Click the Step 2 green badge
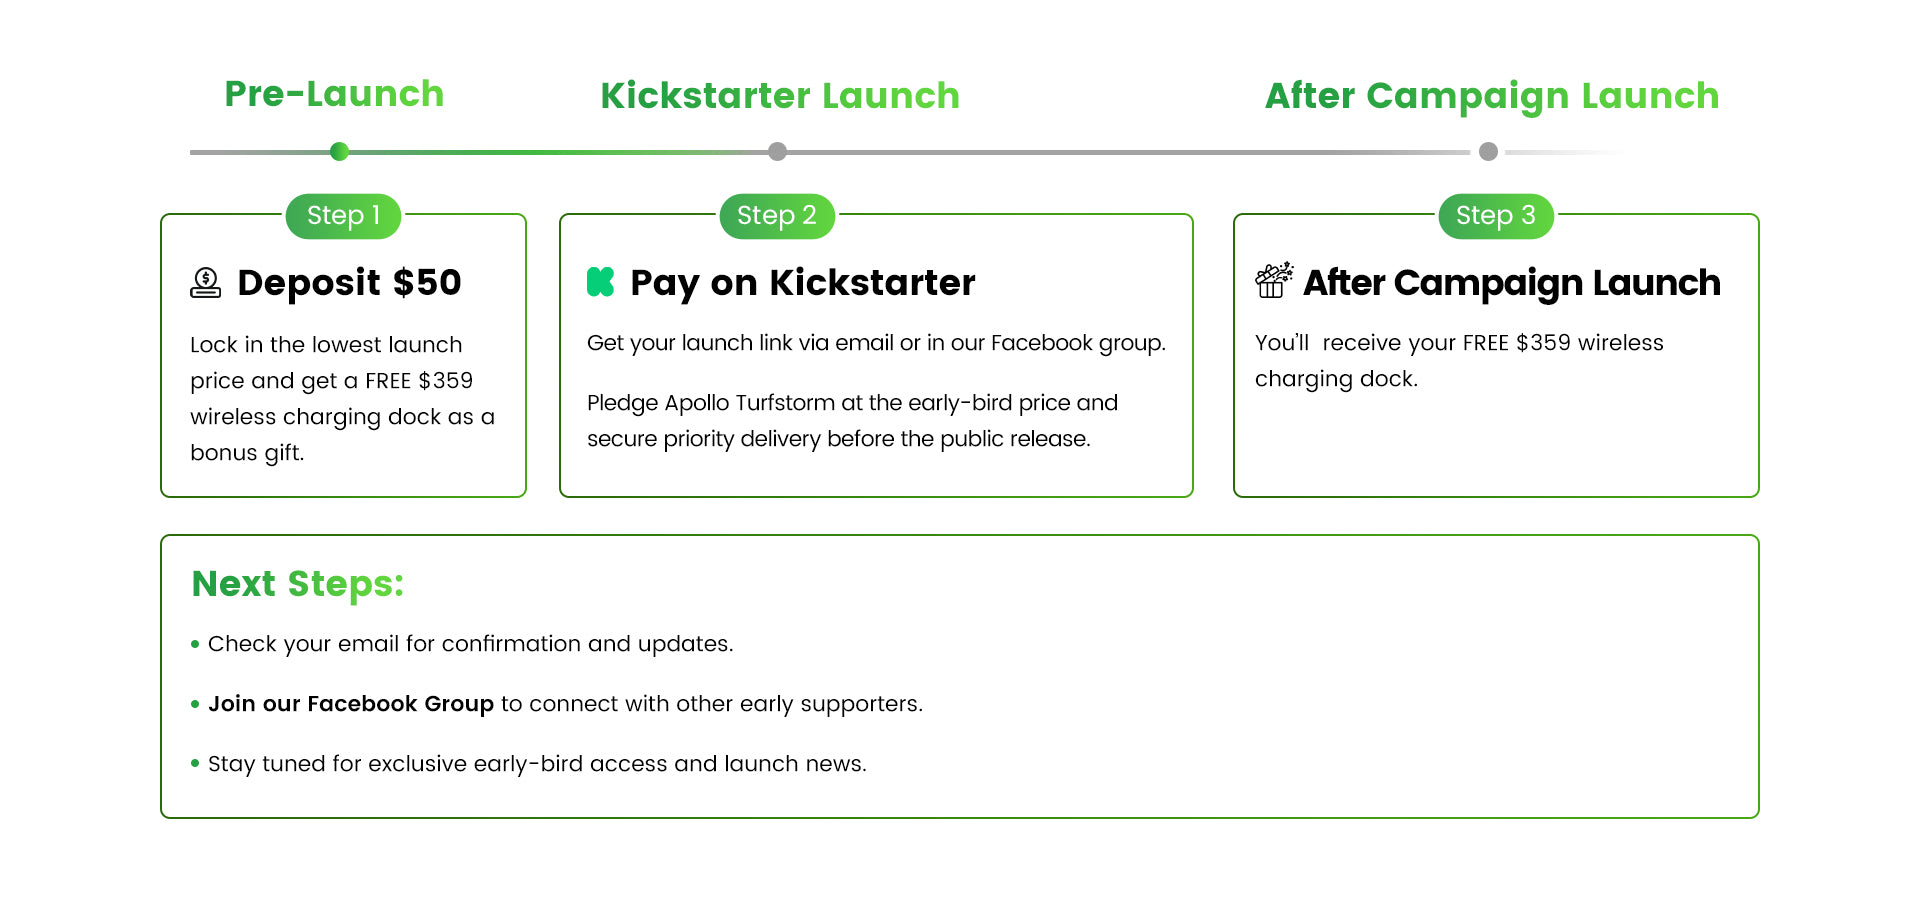1920x898 pixels. [777, 216]
